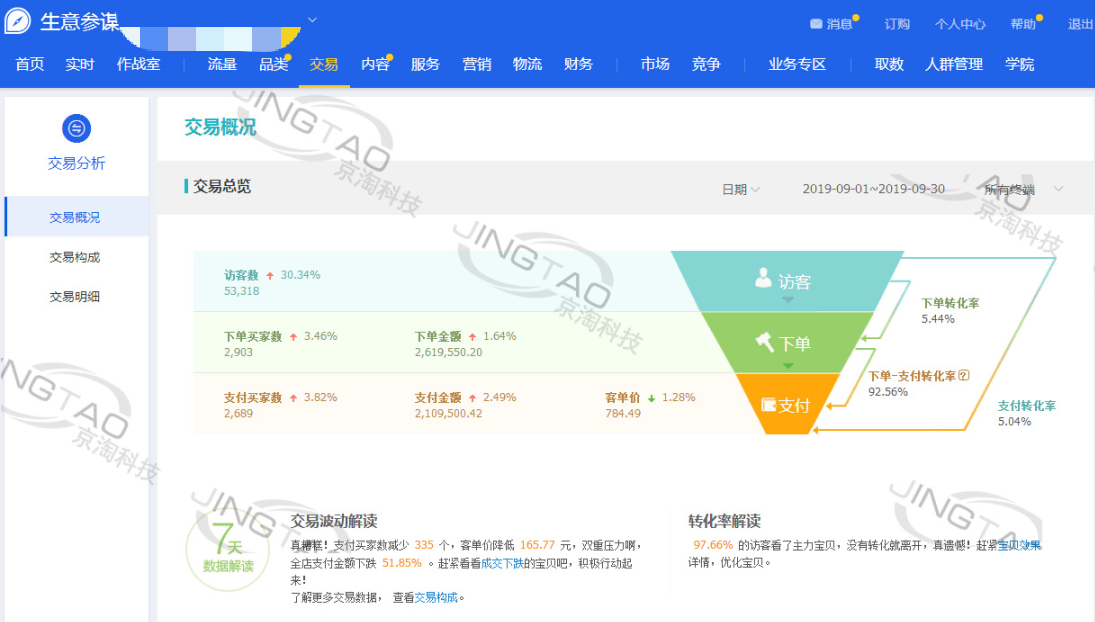Follow the 成交下跌 link
Viewport: 1095px width, 622px height.
[502, 563]
